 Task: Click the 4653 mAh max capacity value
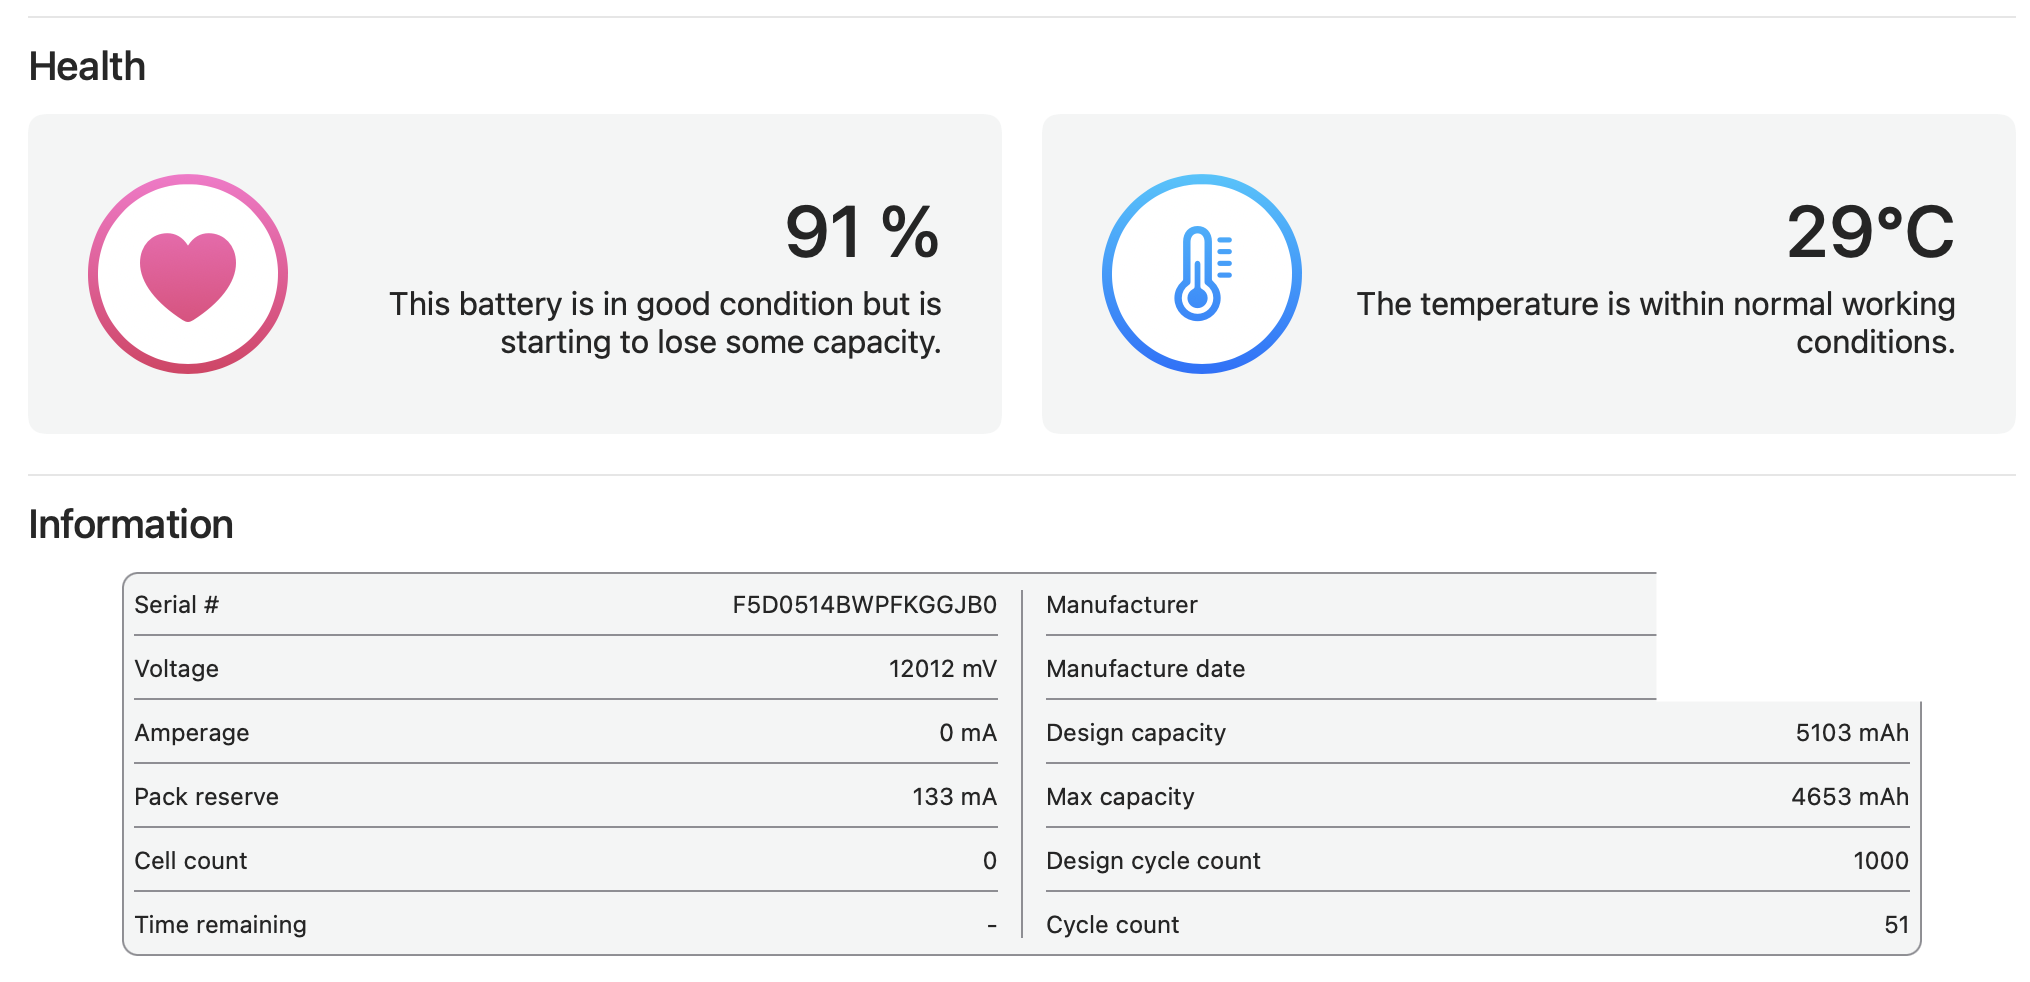pos(1849,797)
